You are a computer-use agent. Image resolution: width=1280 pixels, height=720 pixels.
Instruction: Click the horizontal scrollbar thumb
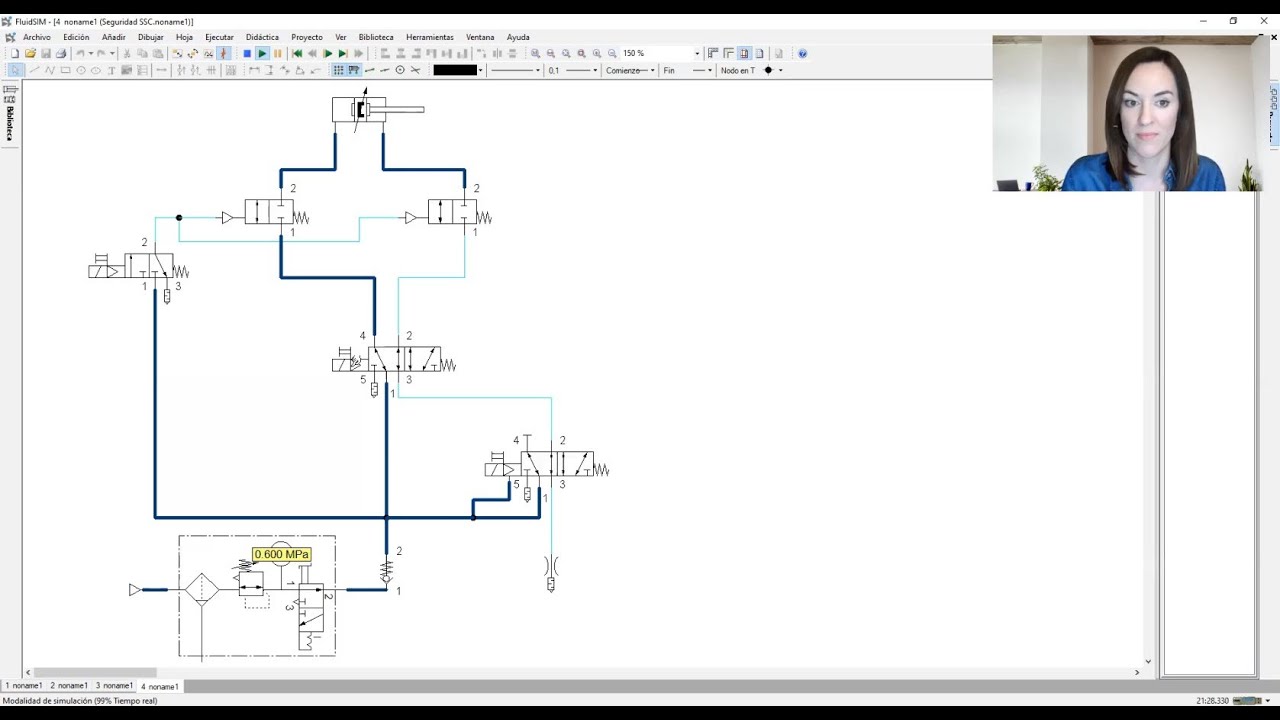tap(95, 672)
